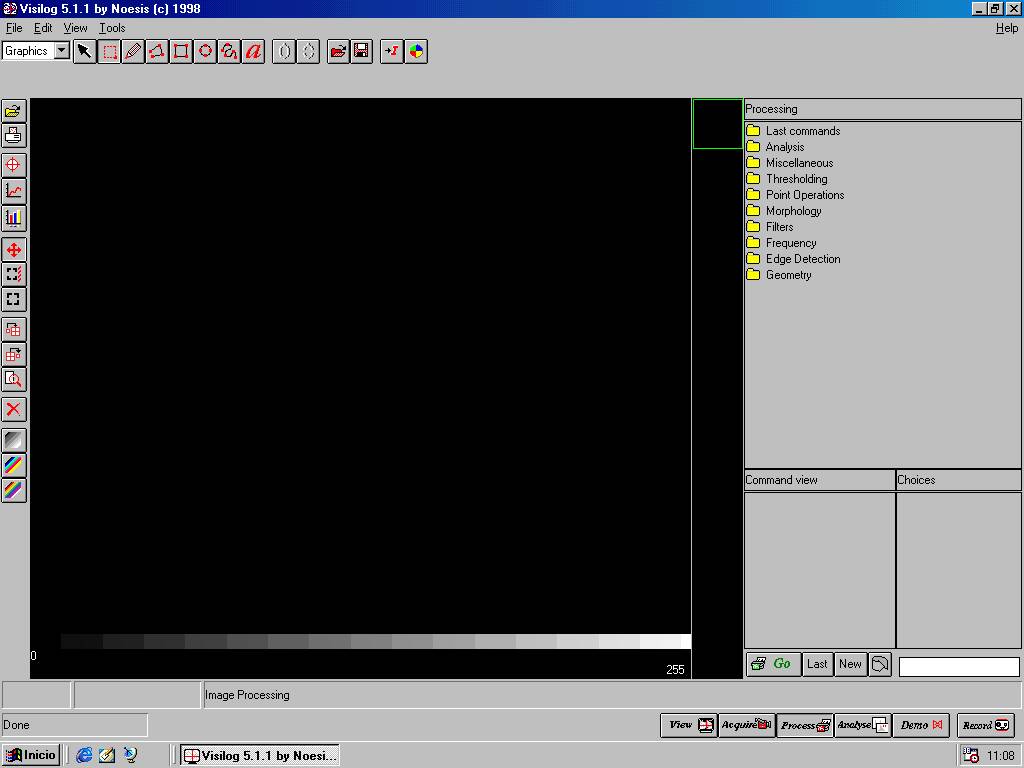Open the Tools menu
The image size is (1024, 768).
tap(112, 28)
